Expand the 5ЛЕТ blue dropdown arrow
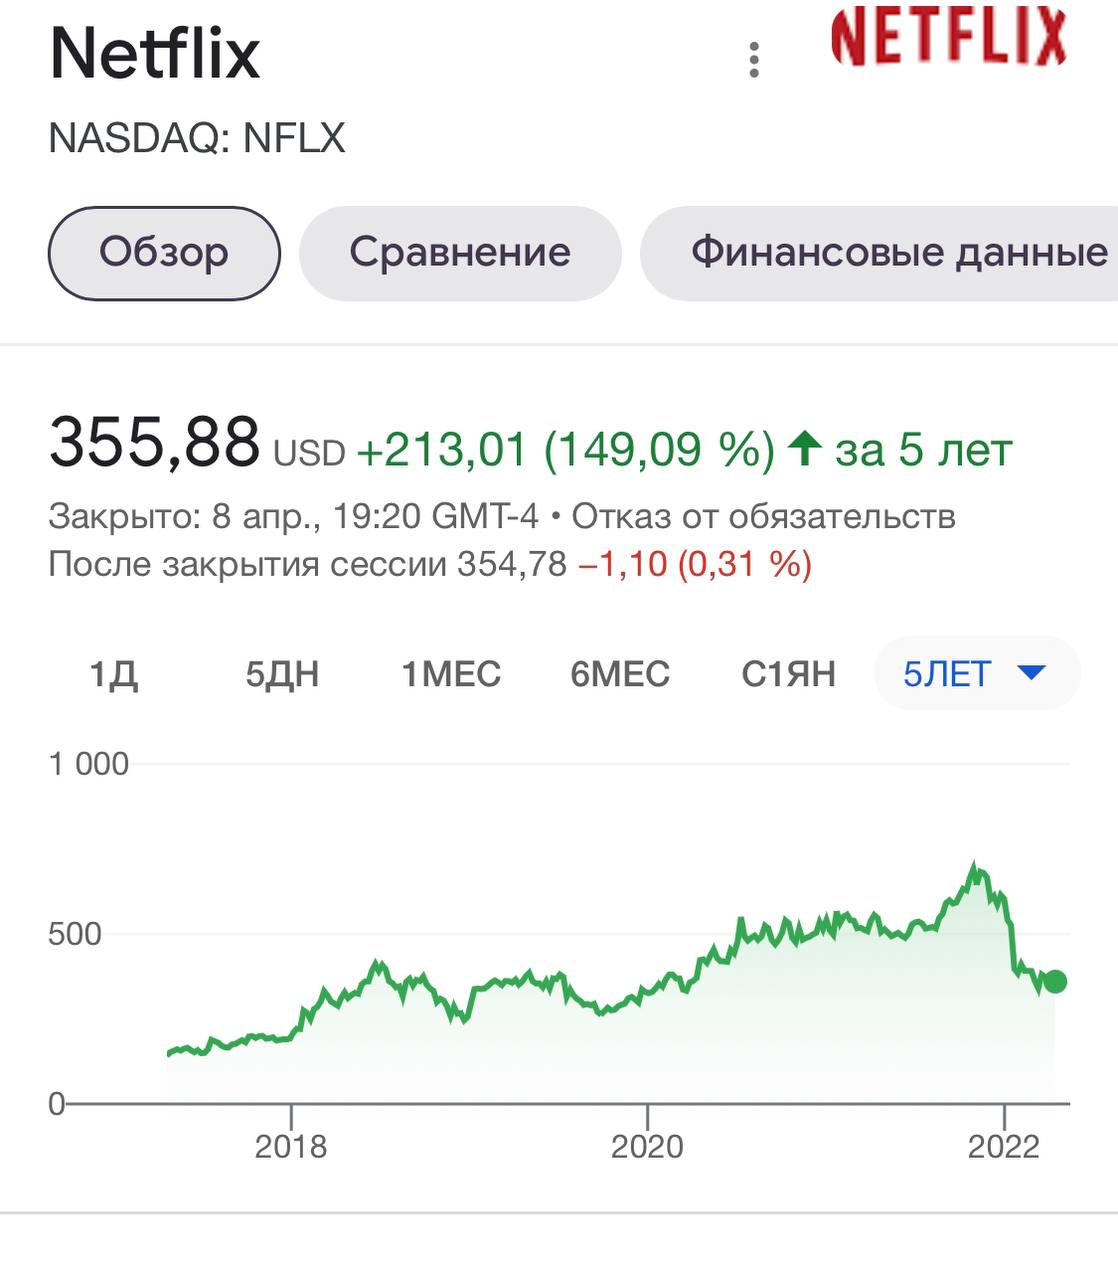Viewport: 1118px width, 1280px height. point(1031,672)
